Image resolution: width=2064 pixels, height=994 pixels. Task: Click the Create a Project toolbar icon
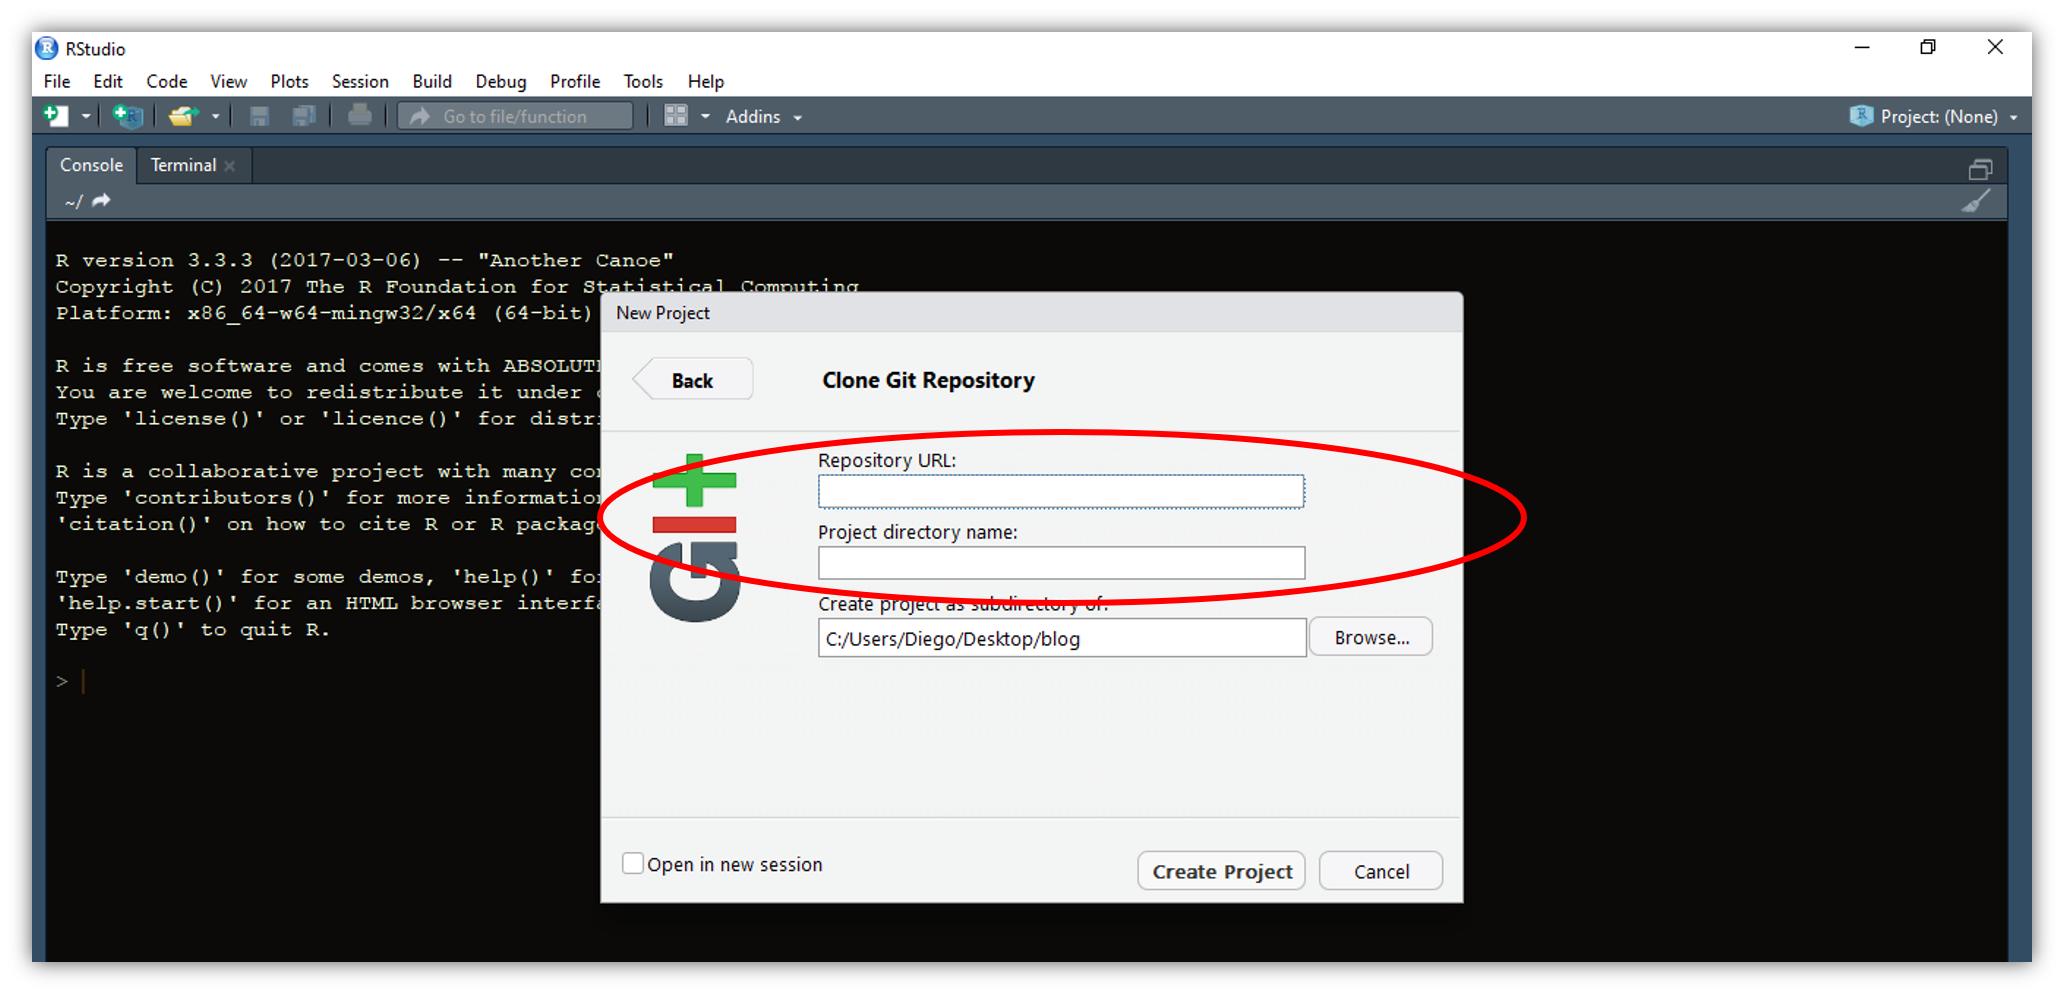point(128,116)
